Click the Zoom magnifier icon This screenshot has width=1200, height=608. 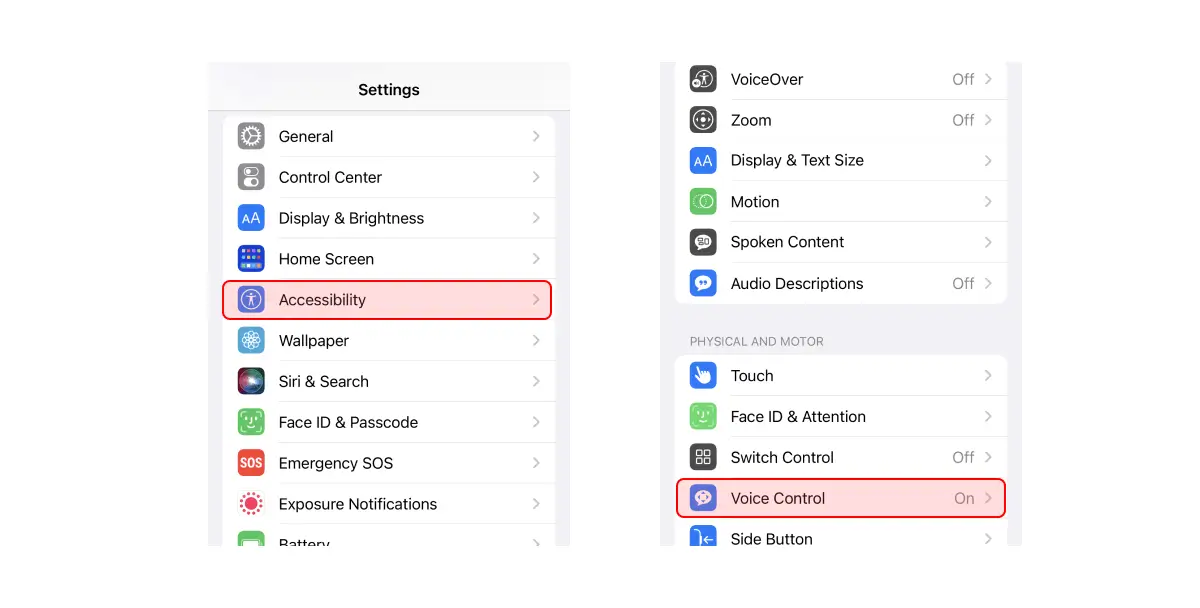click(x=703, y=119)
